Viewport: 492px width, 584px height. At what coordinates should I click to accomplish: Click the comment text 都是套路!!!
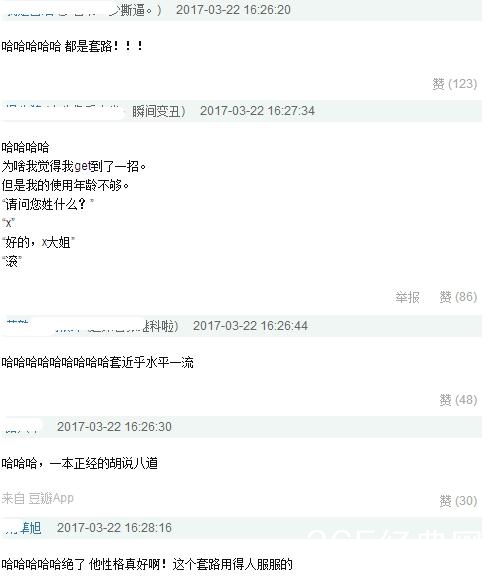click(x=104, y=47)
